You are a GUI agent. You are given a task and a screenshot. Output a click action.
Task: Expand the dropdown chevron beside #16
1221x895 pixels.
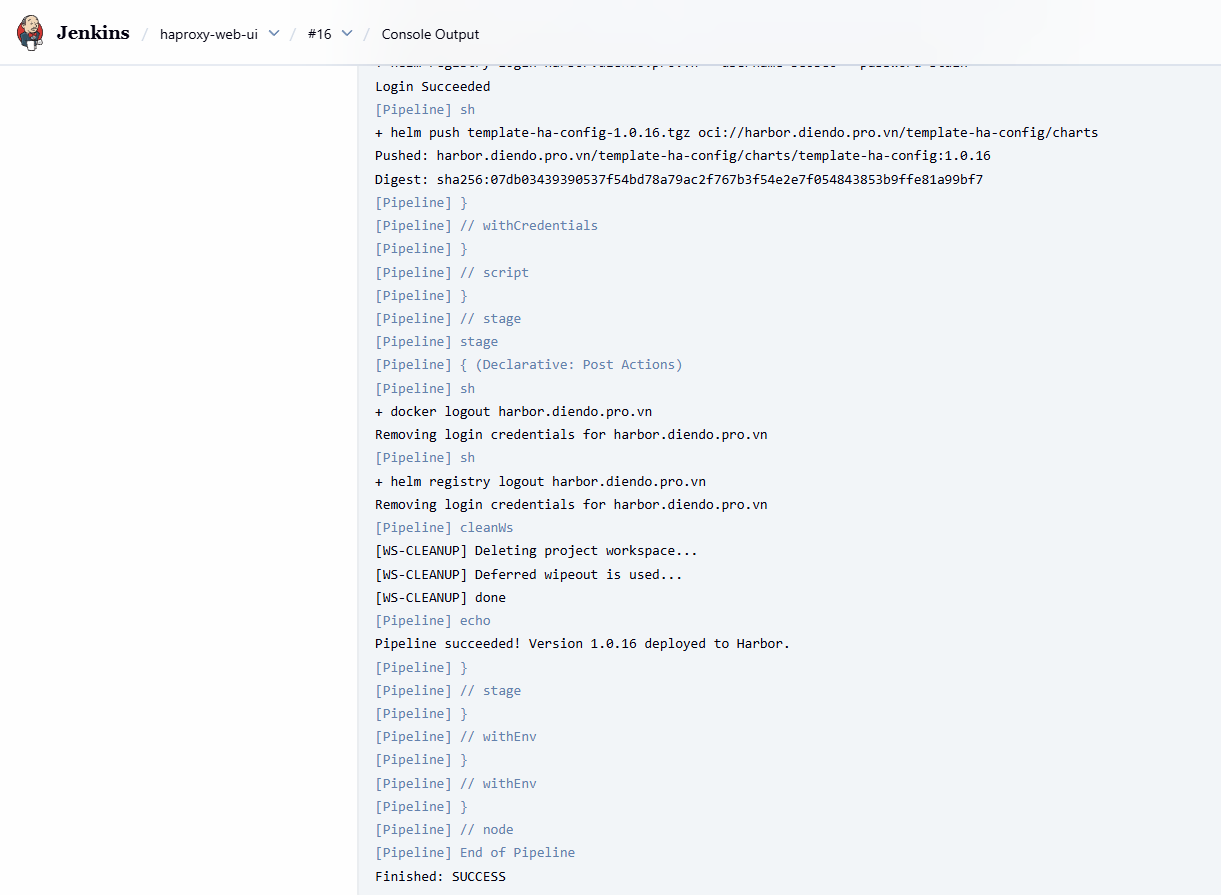pyautogui.click(x=347, y=33)
